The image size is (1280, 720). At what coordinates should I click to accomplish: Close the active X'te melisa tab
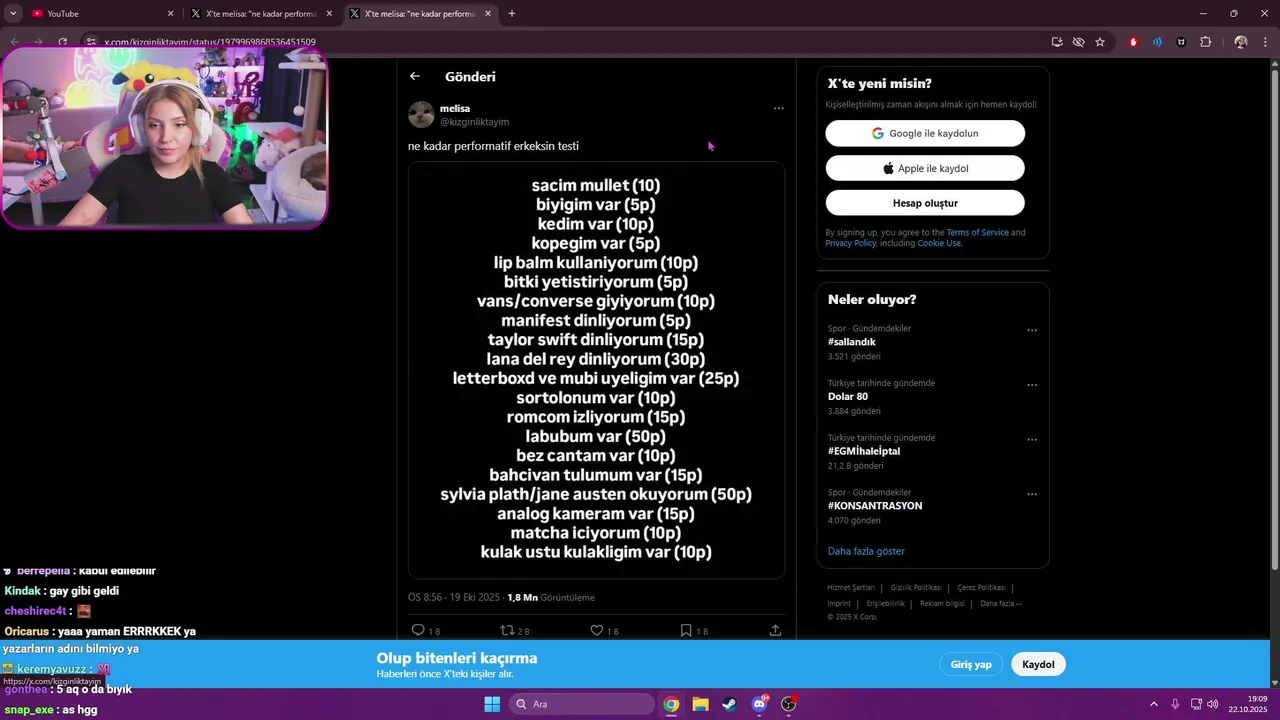click(488, 14)
